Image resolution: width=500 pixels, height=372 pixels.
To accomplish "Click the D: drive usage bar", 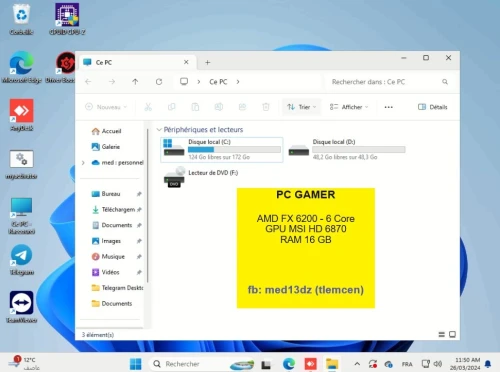I will pos(359,150).
